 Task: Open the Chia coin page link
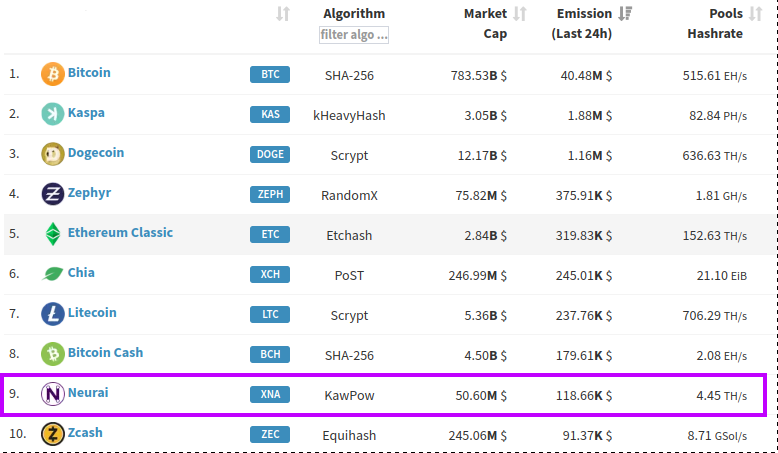[81, 272]
